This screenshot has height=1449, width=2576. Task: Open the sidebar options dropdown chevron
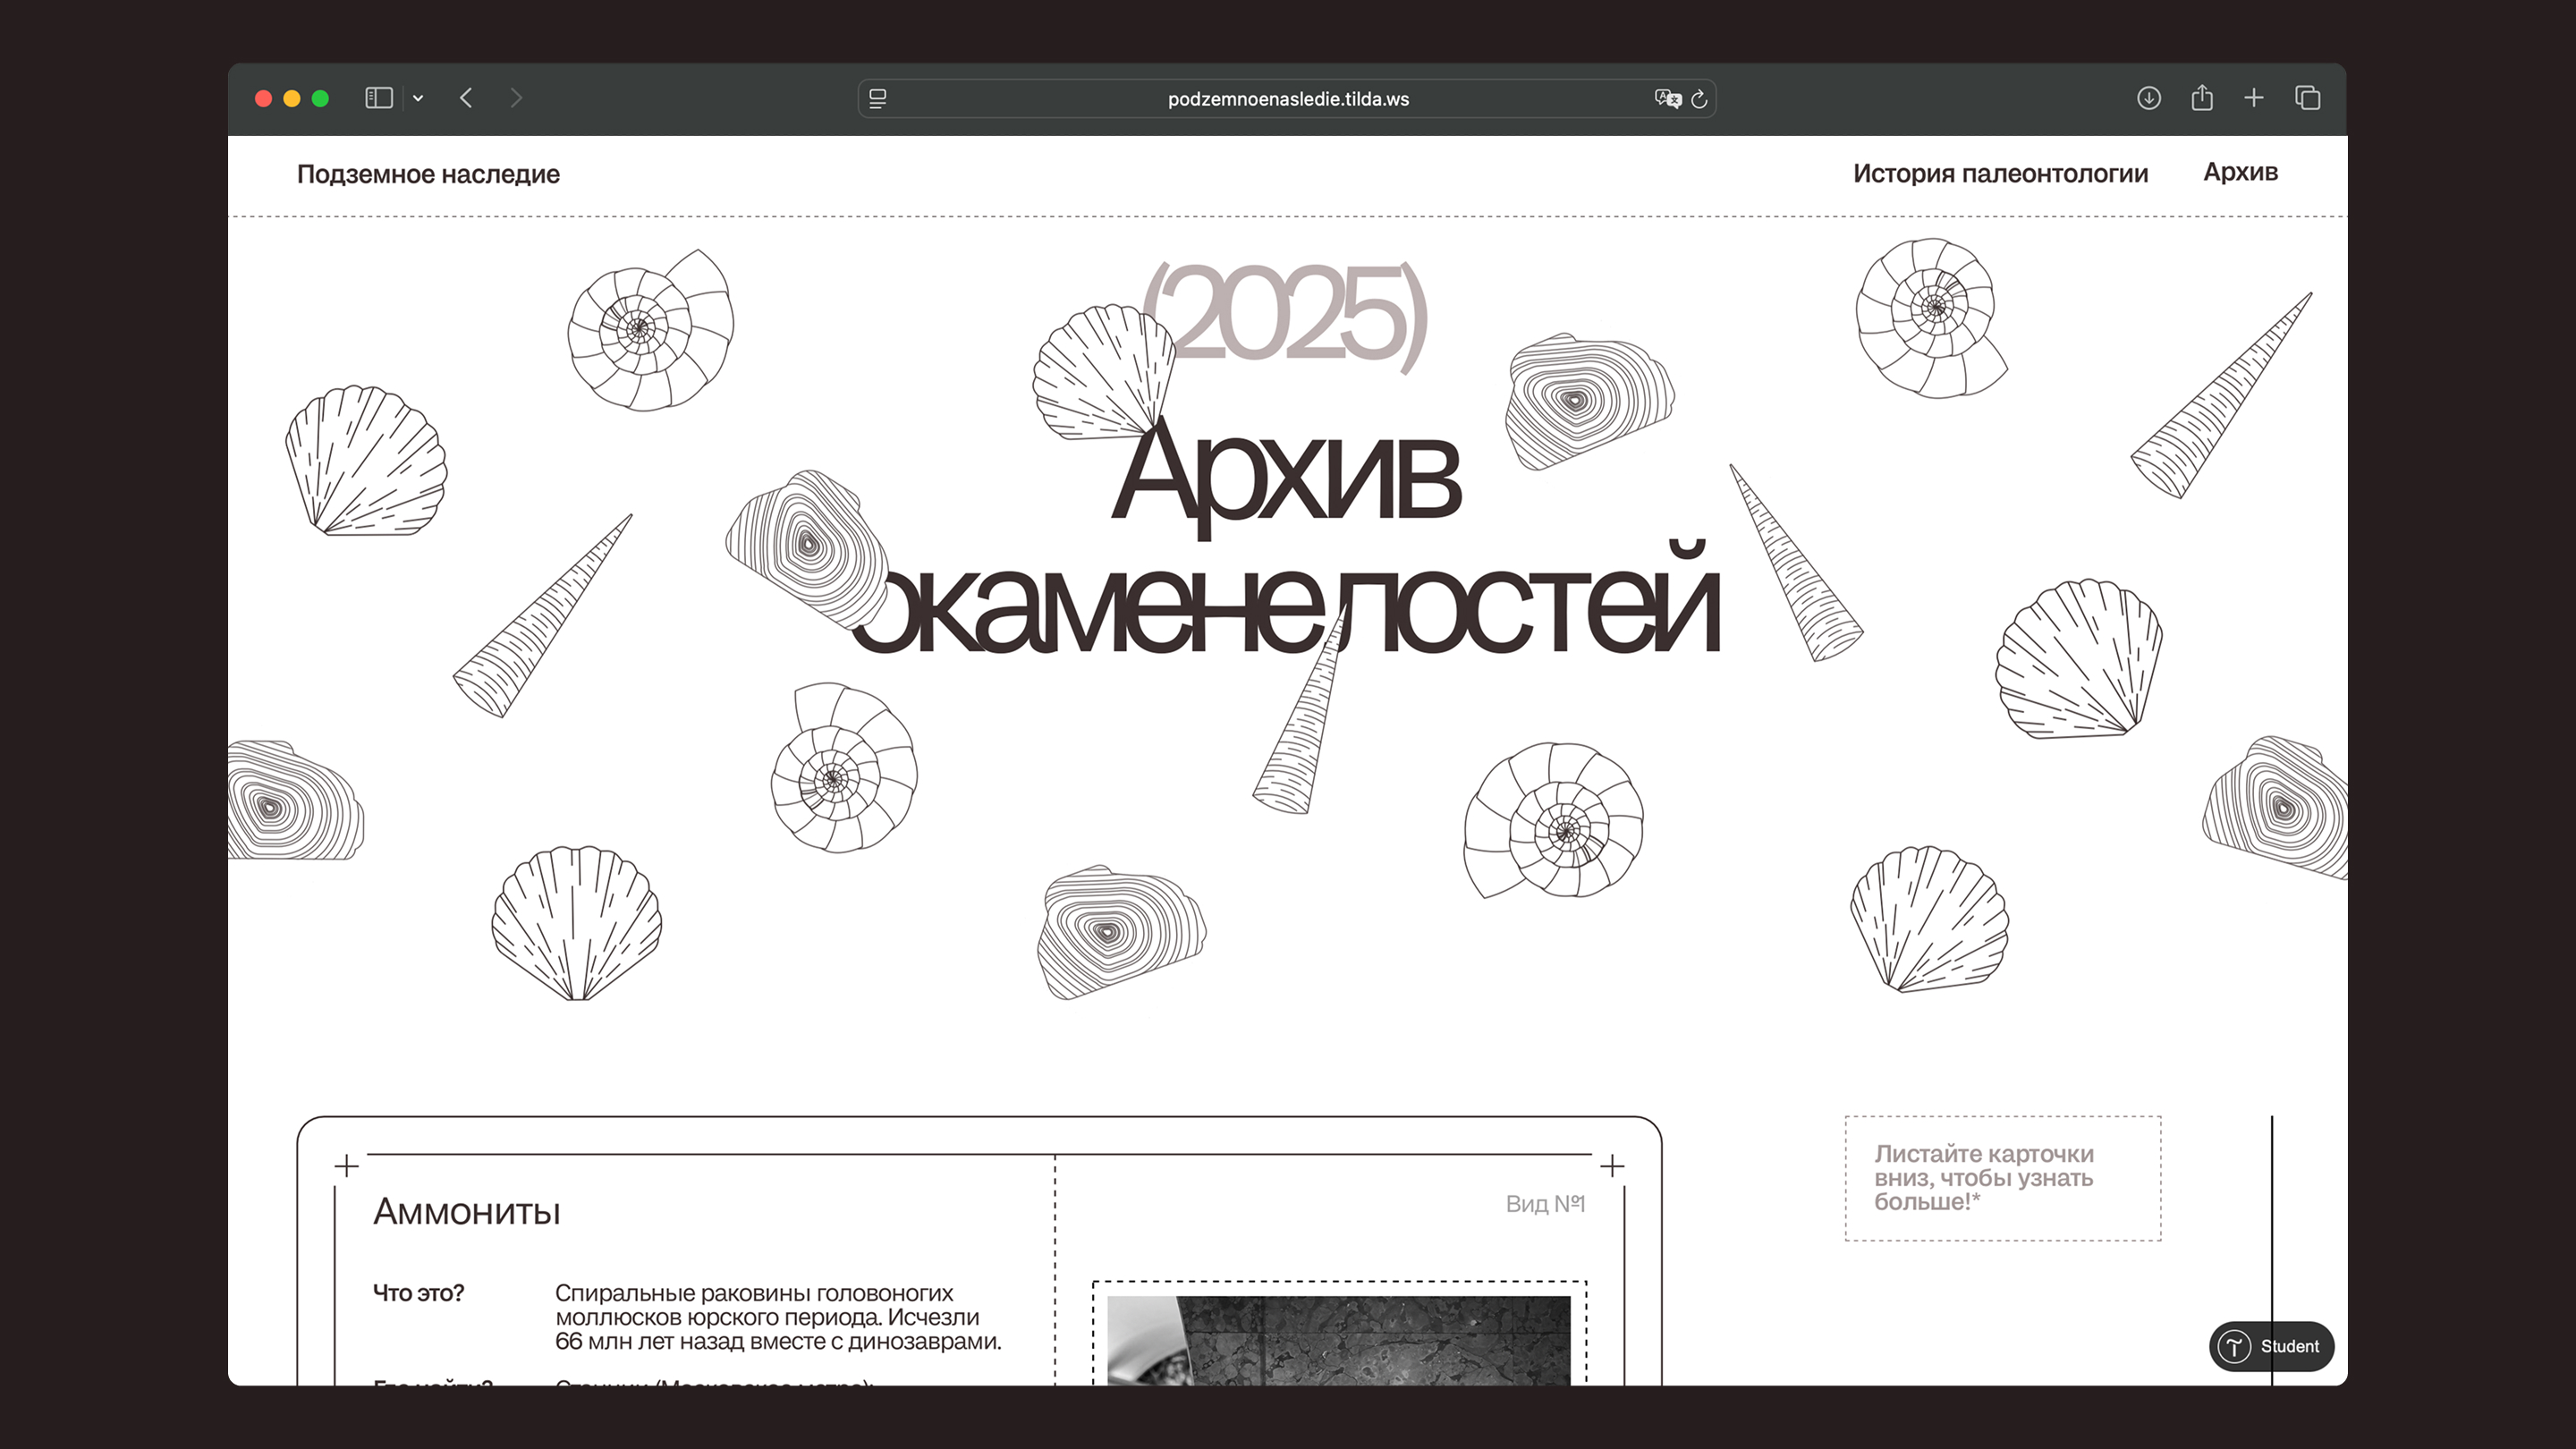tap(418, 98)
